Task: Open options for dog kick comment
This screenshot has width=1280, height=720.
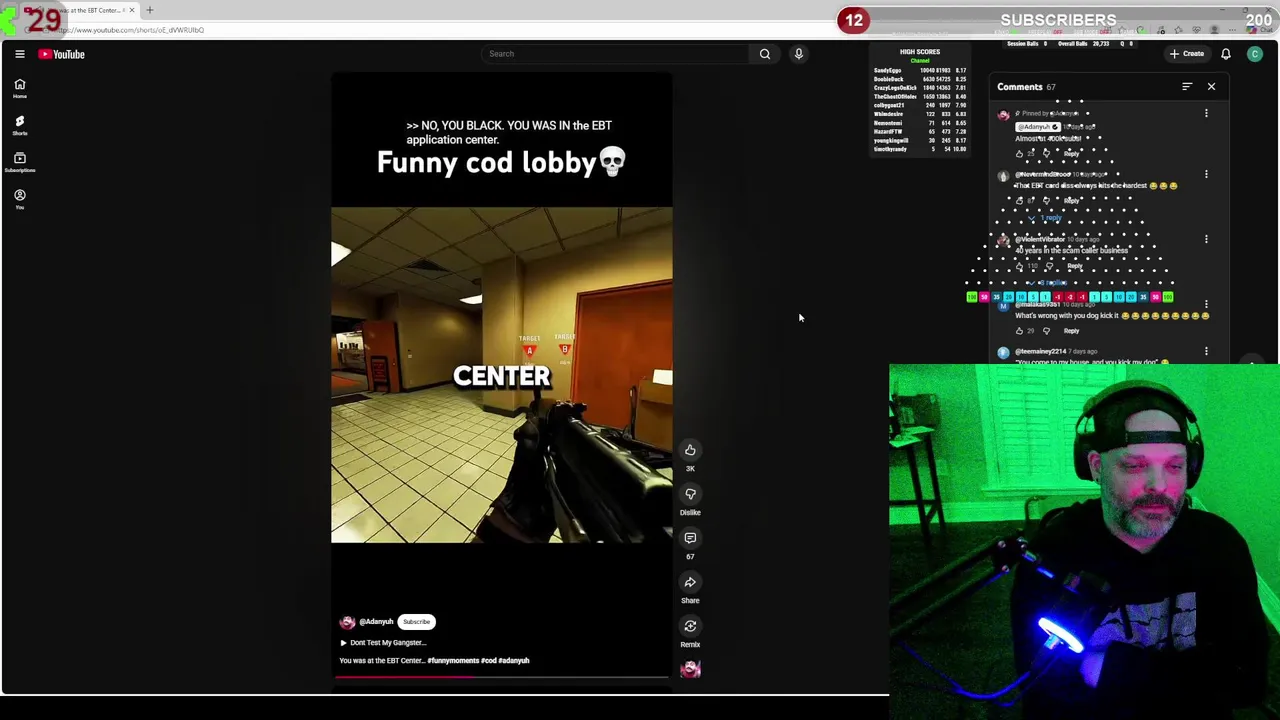Action: click(1206, 305)
